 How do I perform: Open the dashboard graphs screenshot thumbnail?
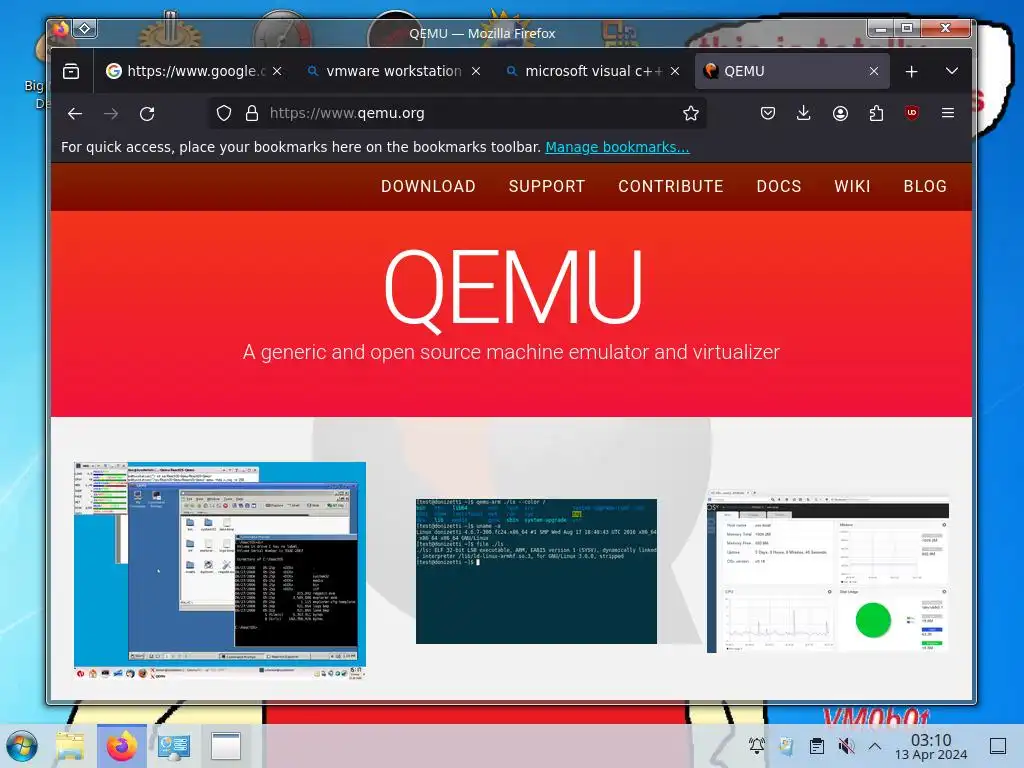pyautogui.click(x=828, y=570)
